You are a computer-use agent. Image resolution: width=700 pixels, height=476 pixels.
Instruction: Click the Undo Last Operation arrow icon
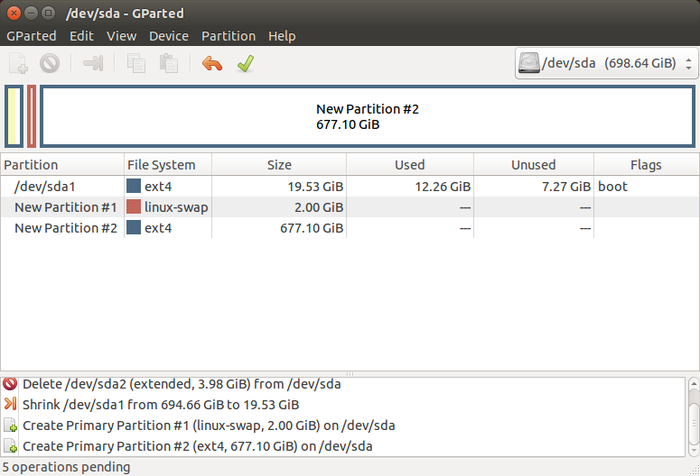211,64
